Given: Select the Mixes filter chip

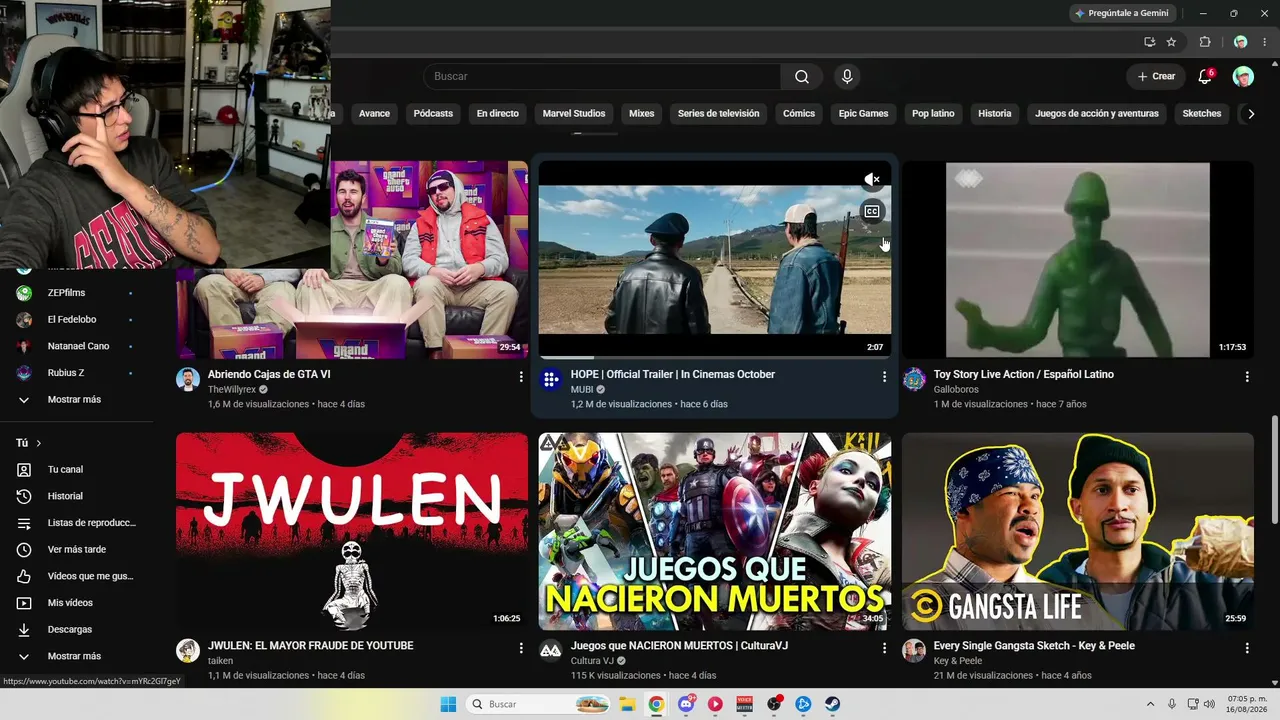Looking at the screenshot, I should pyautogui.click(x=642, y=114).
